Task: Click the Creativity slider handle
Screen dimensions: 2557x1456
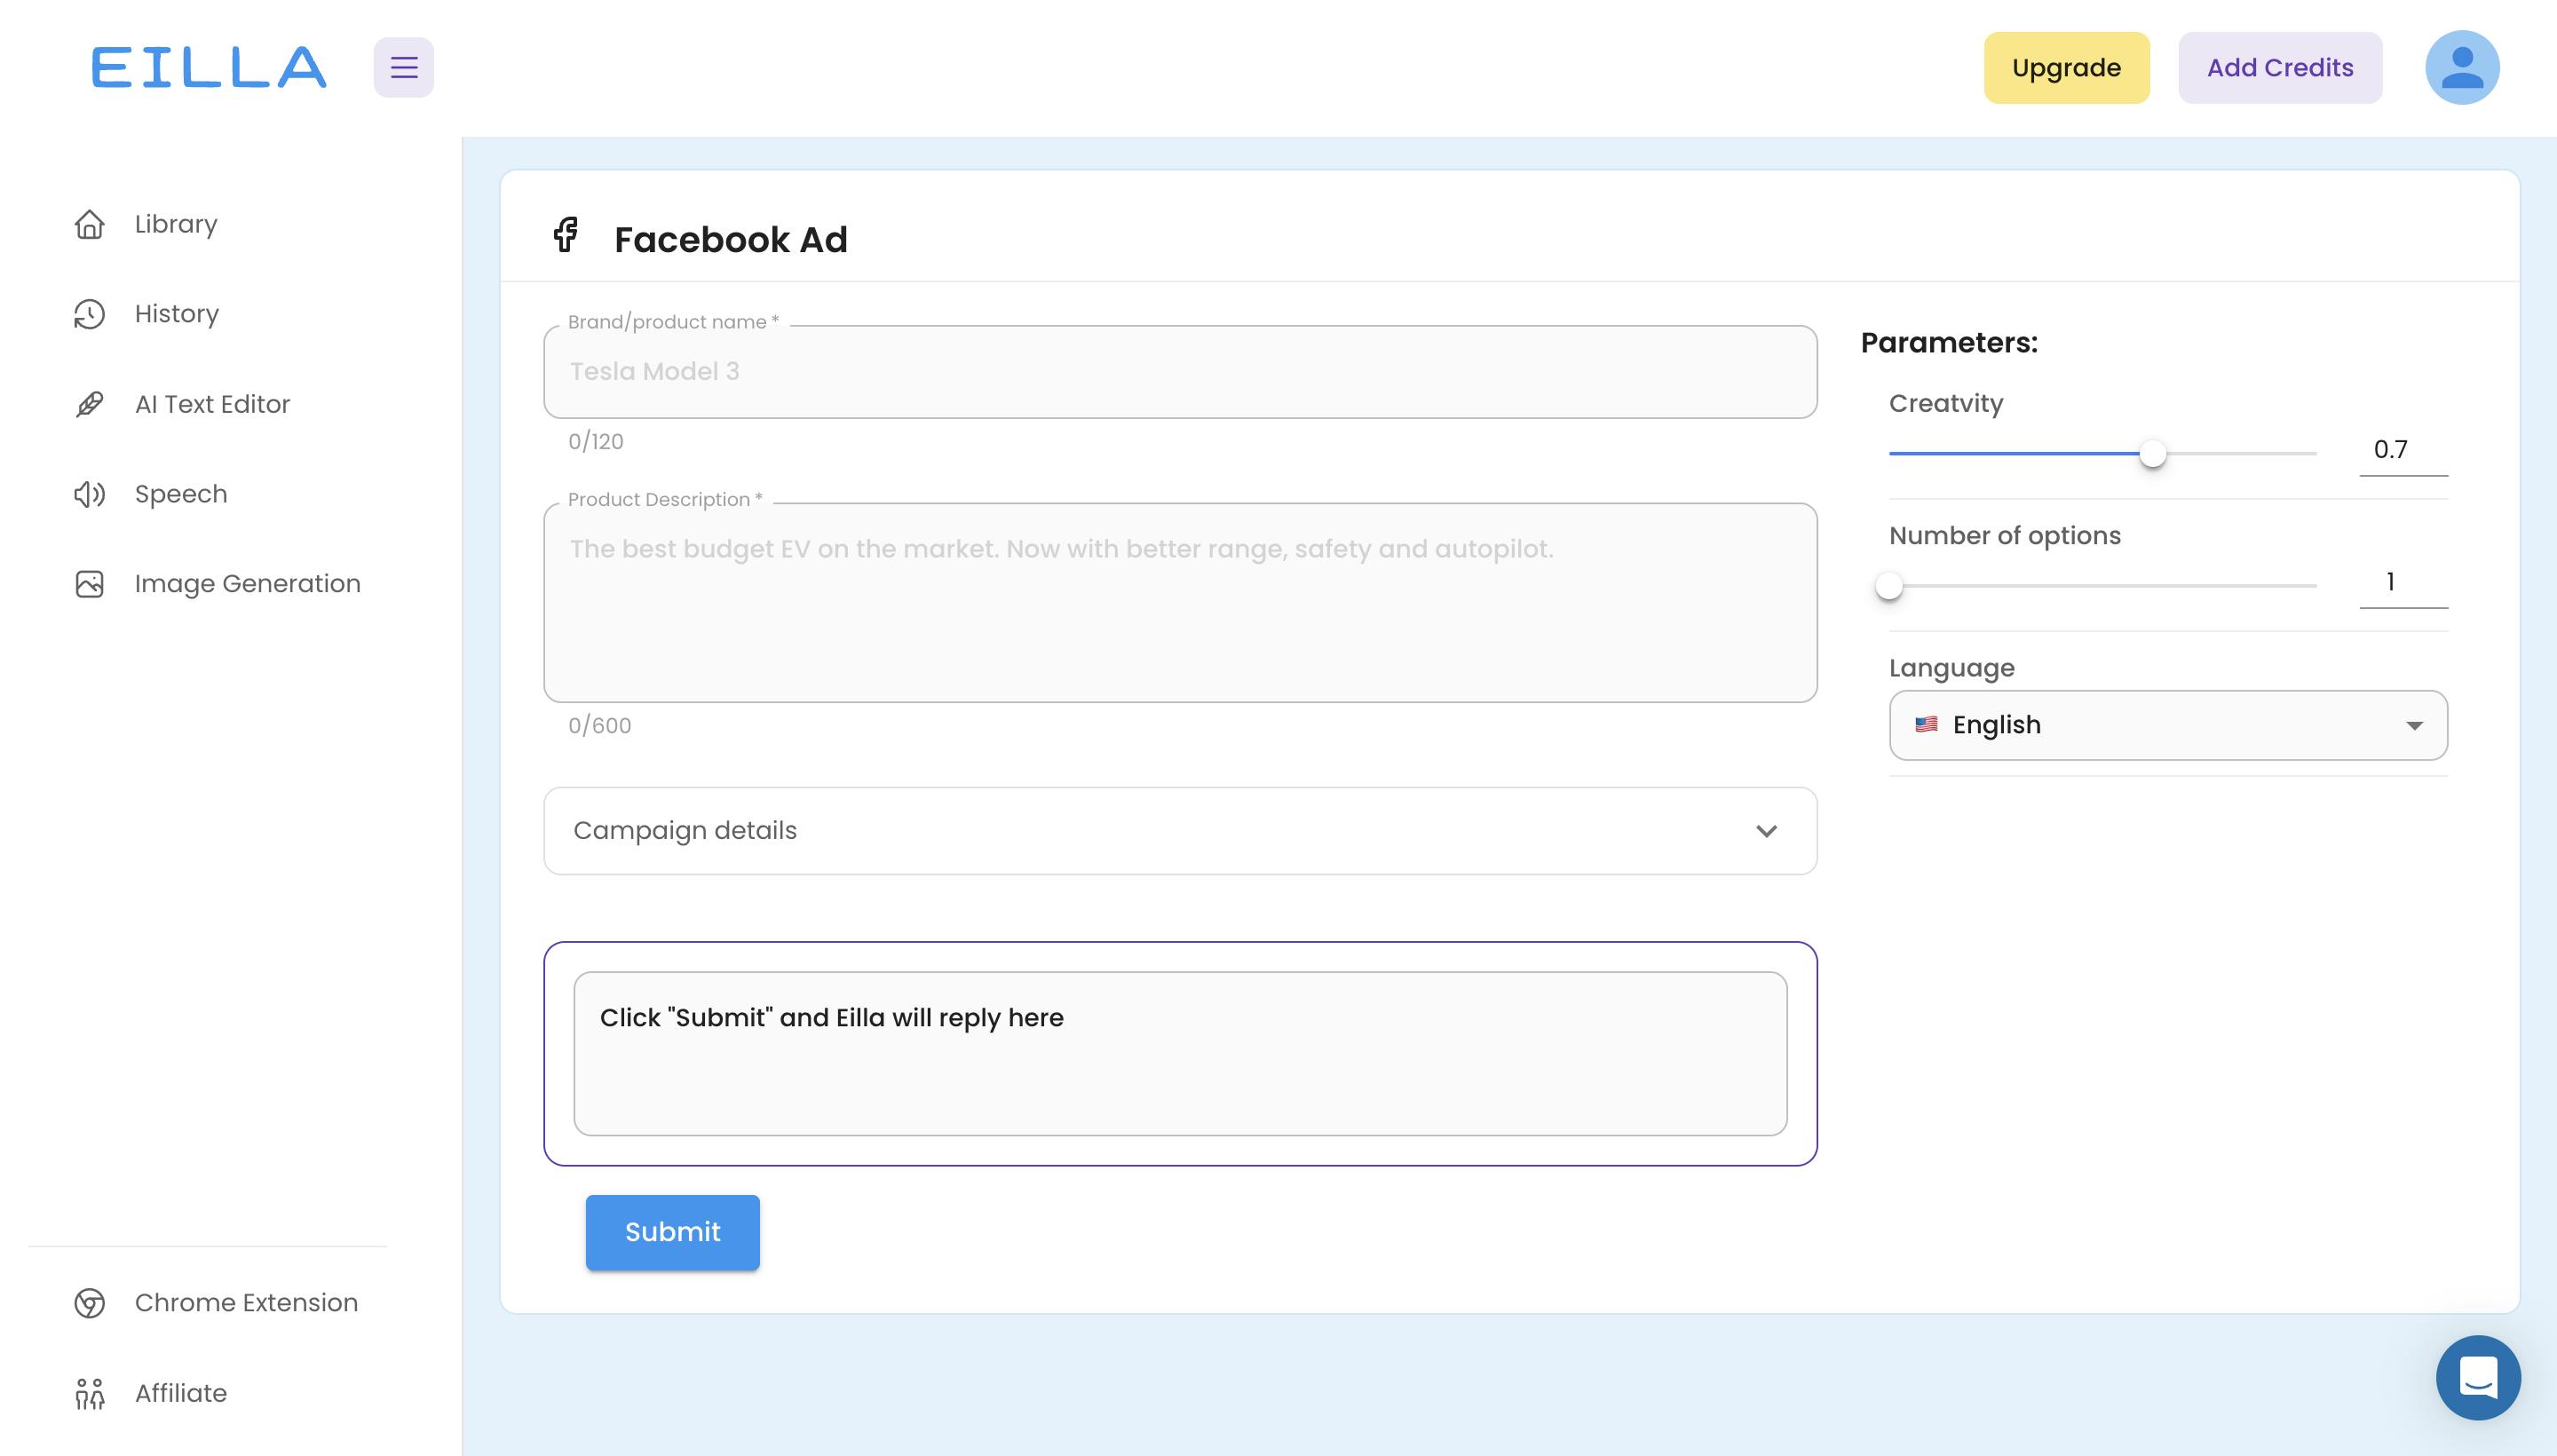Action: pyautogui.click(x=2152, y=454)
